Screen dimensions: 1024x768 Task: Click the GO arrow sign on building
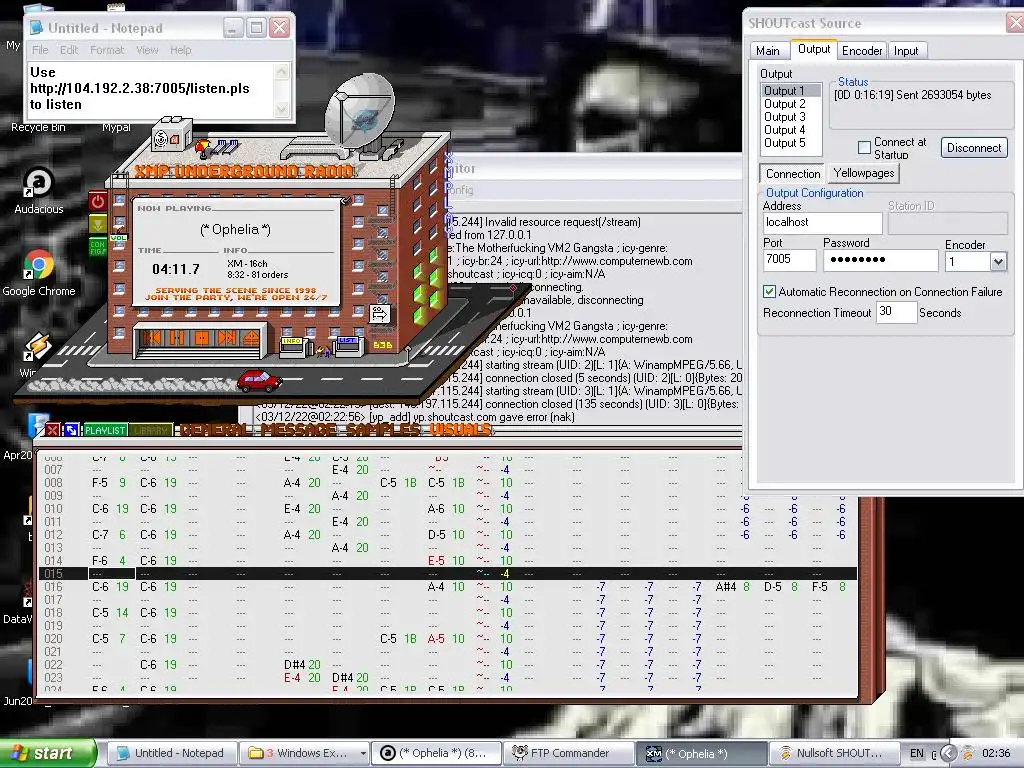coord(379,314)
